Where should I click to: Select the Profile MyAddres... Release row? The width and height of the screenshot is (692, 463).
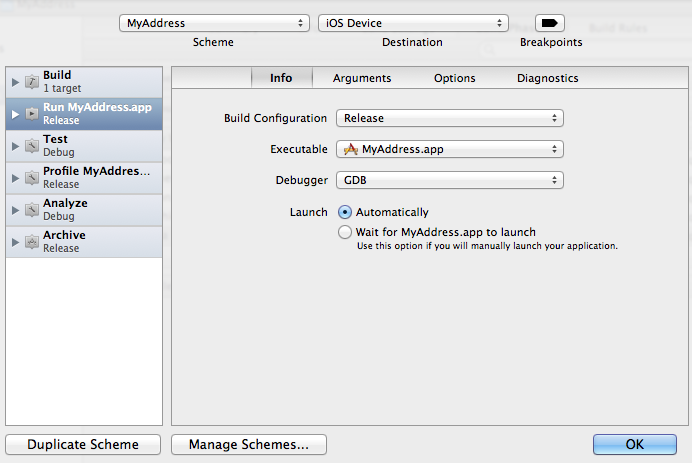(84, 178)
